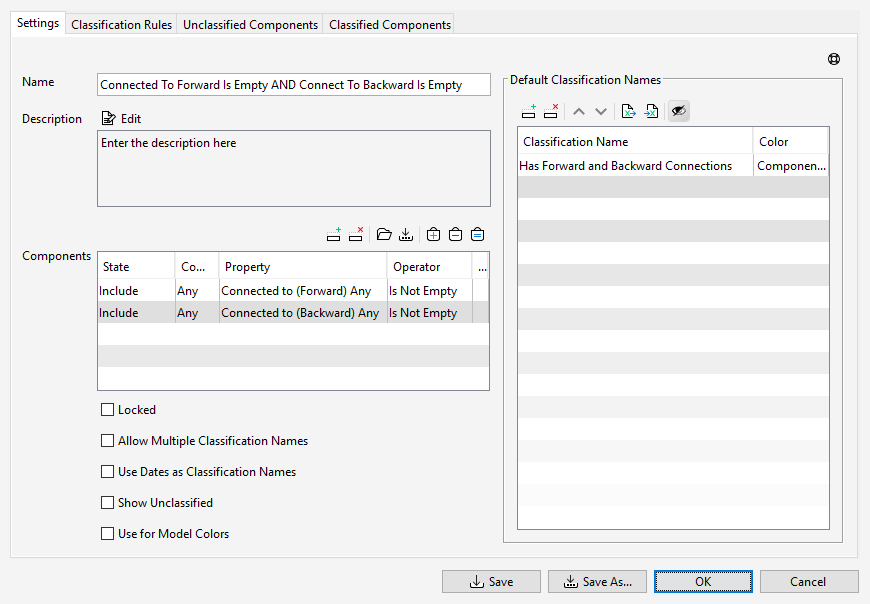870x604 pixels.
Task: Enable the Locked checkbox
Action: [x=107, y=410]
